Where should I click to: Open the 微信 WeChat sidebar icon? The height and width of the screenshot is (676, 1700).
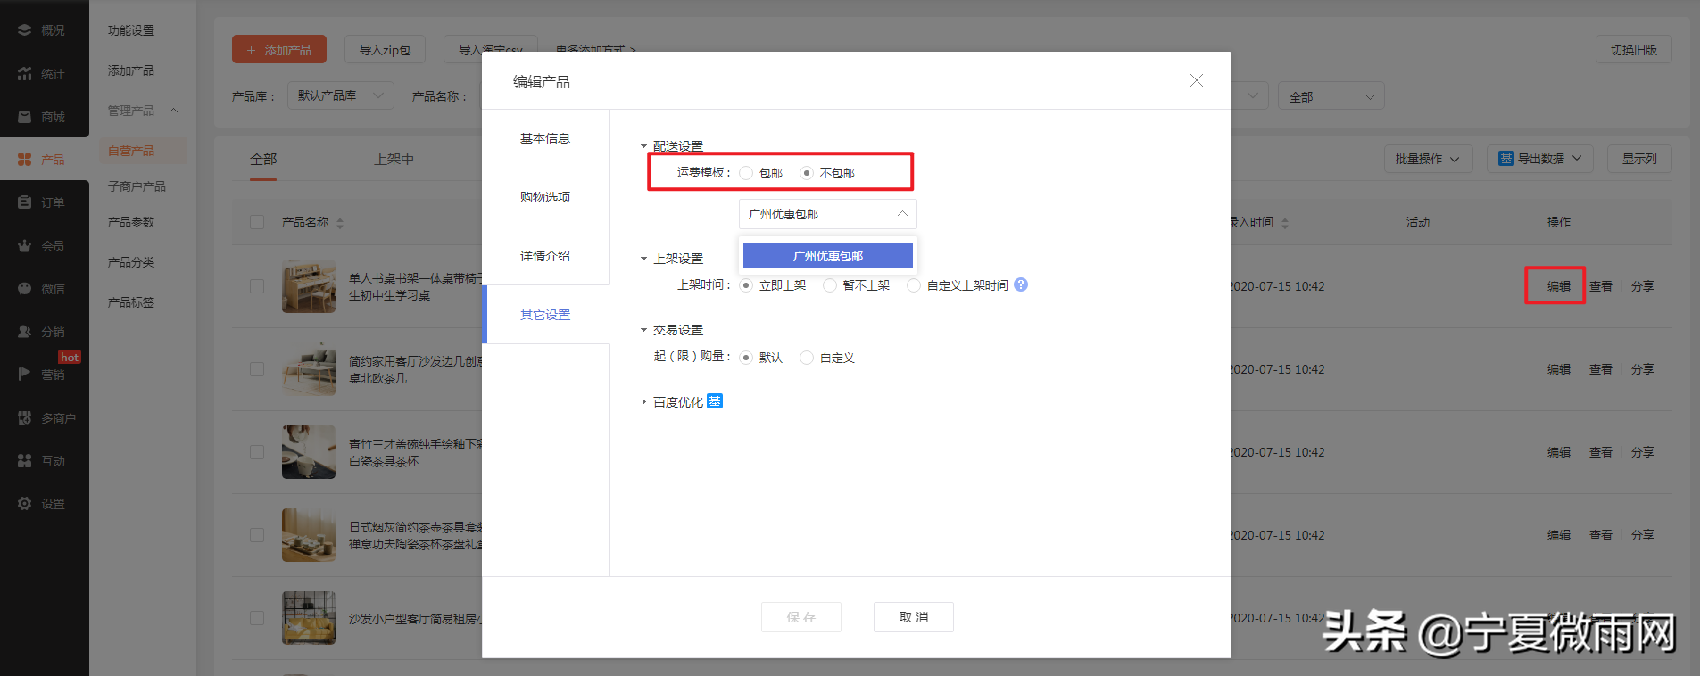(24, 288)
